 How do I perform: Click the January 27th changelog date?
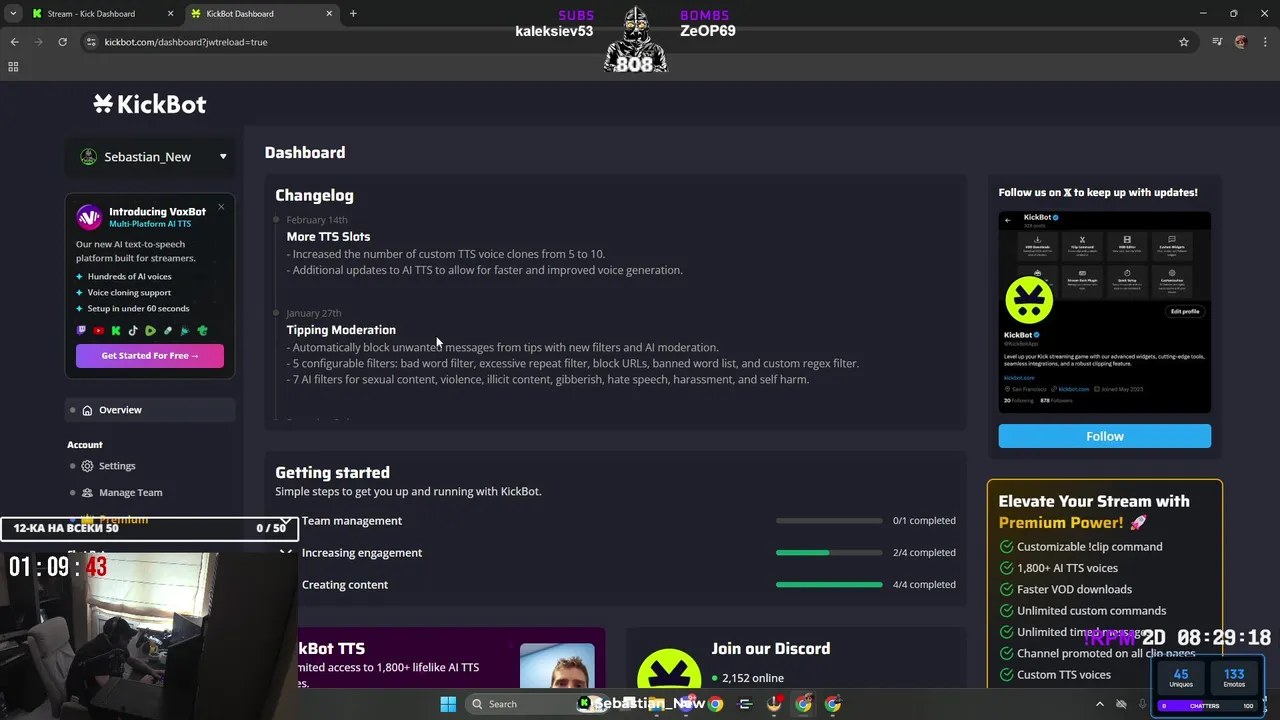314,313
